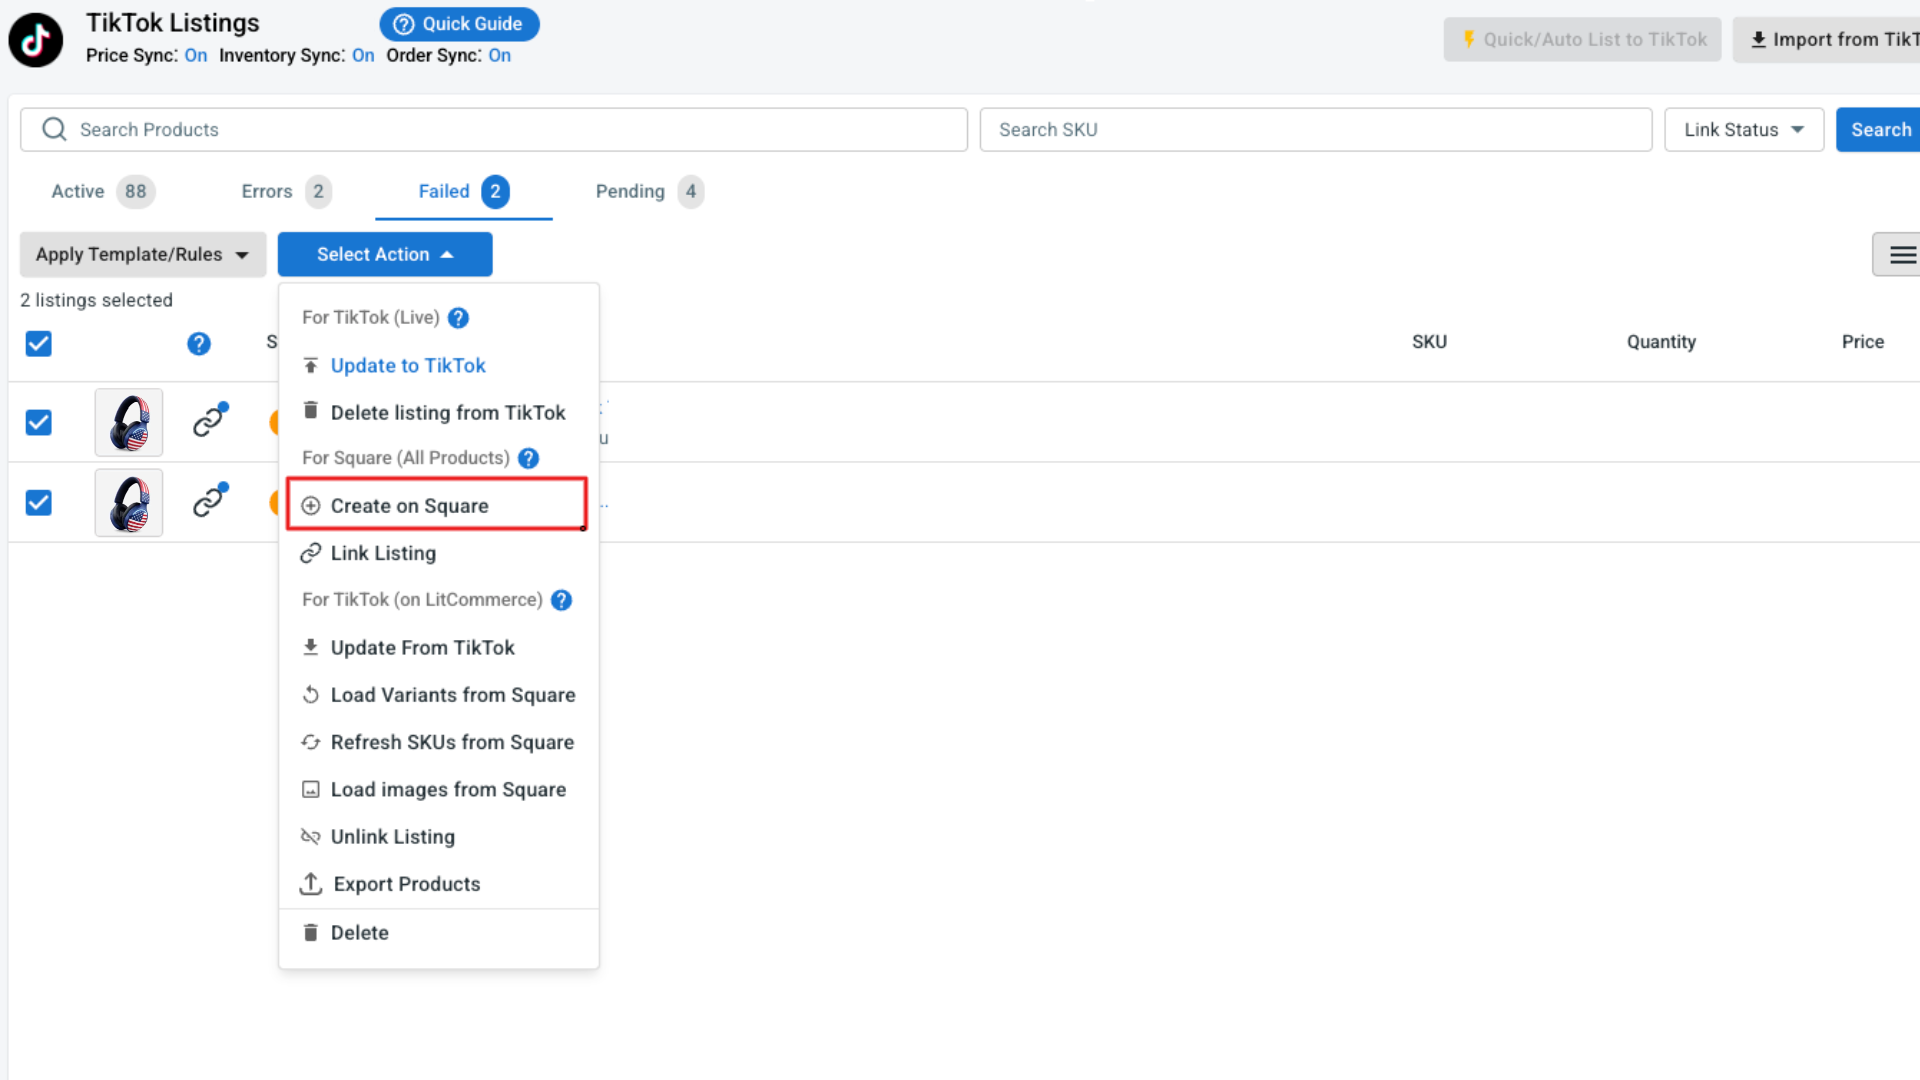Click the Inventory Sync On link
This screenshot has width=1920, height=1080.
click(x=363, y=55)
